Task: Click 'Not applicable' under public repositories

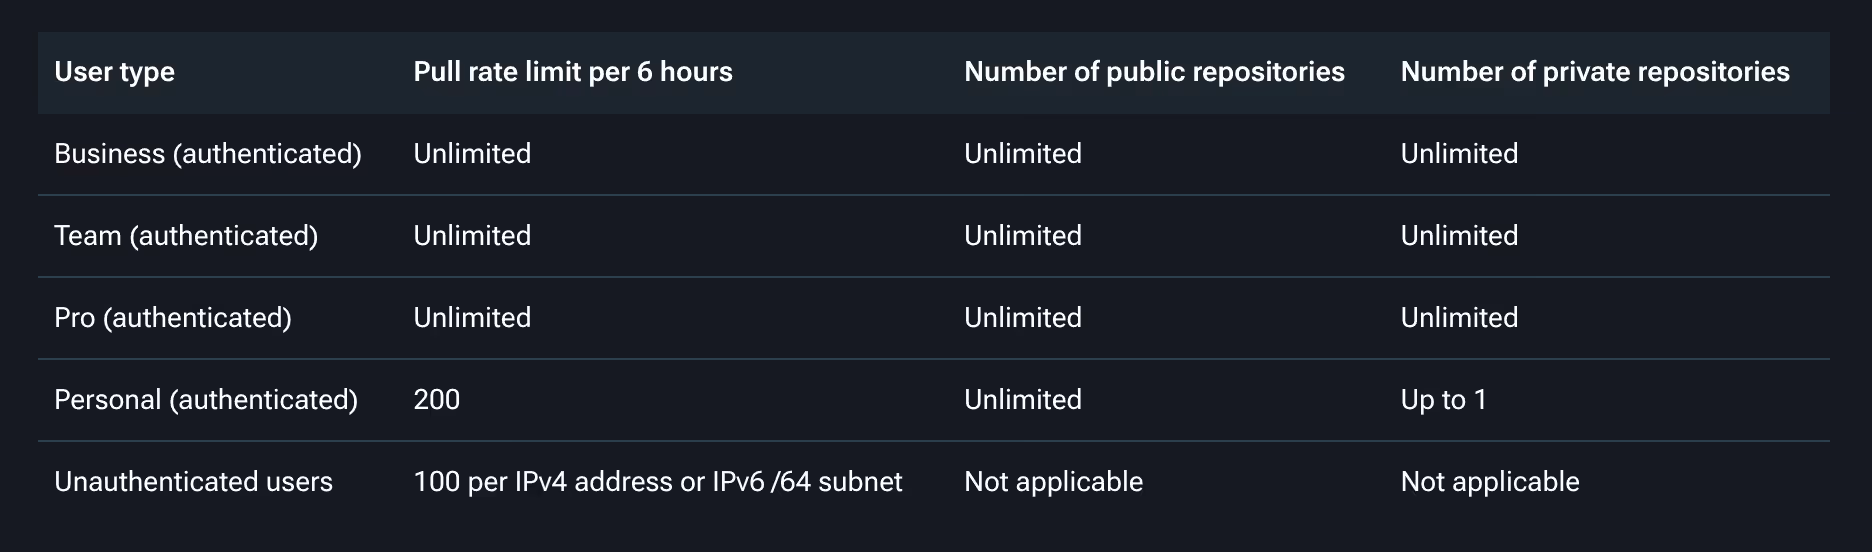Action: (x=1052, y=482)
